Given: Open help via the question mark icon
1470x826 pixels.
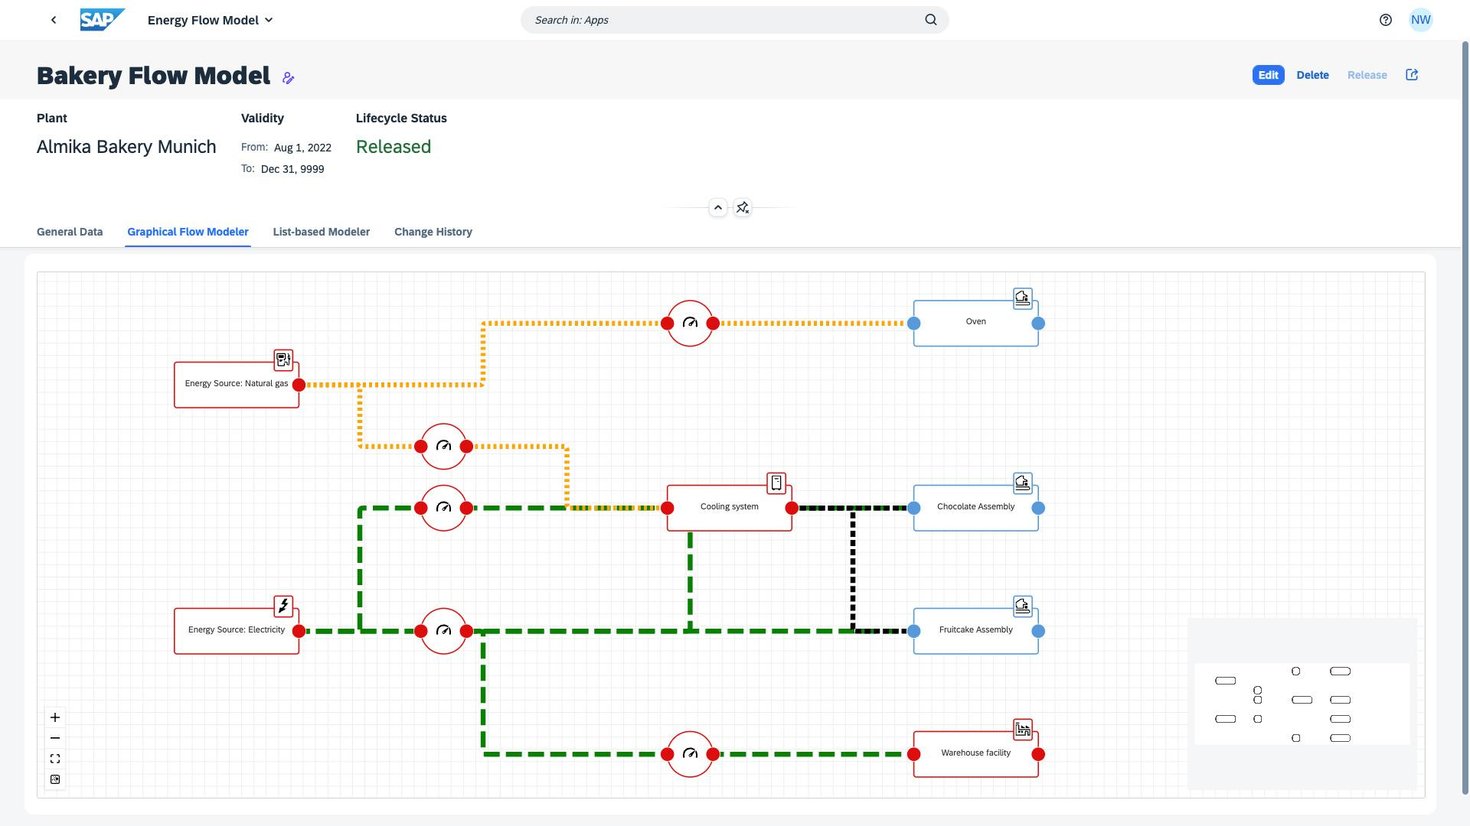Looking at the screenshot, I should (1385, 19).
